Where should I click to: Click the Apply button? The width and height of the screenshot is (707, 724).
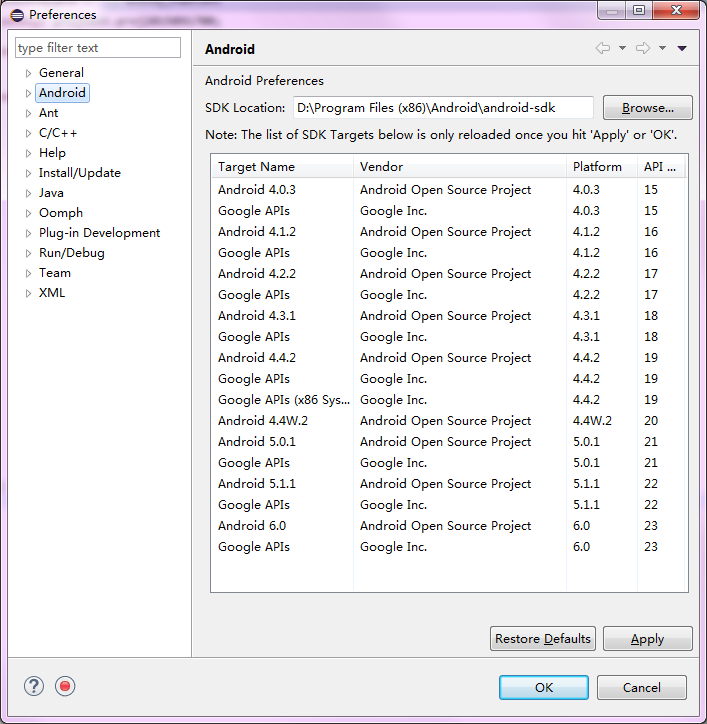point(647,639)
